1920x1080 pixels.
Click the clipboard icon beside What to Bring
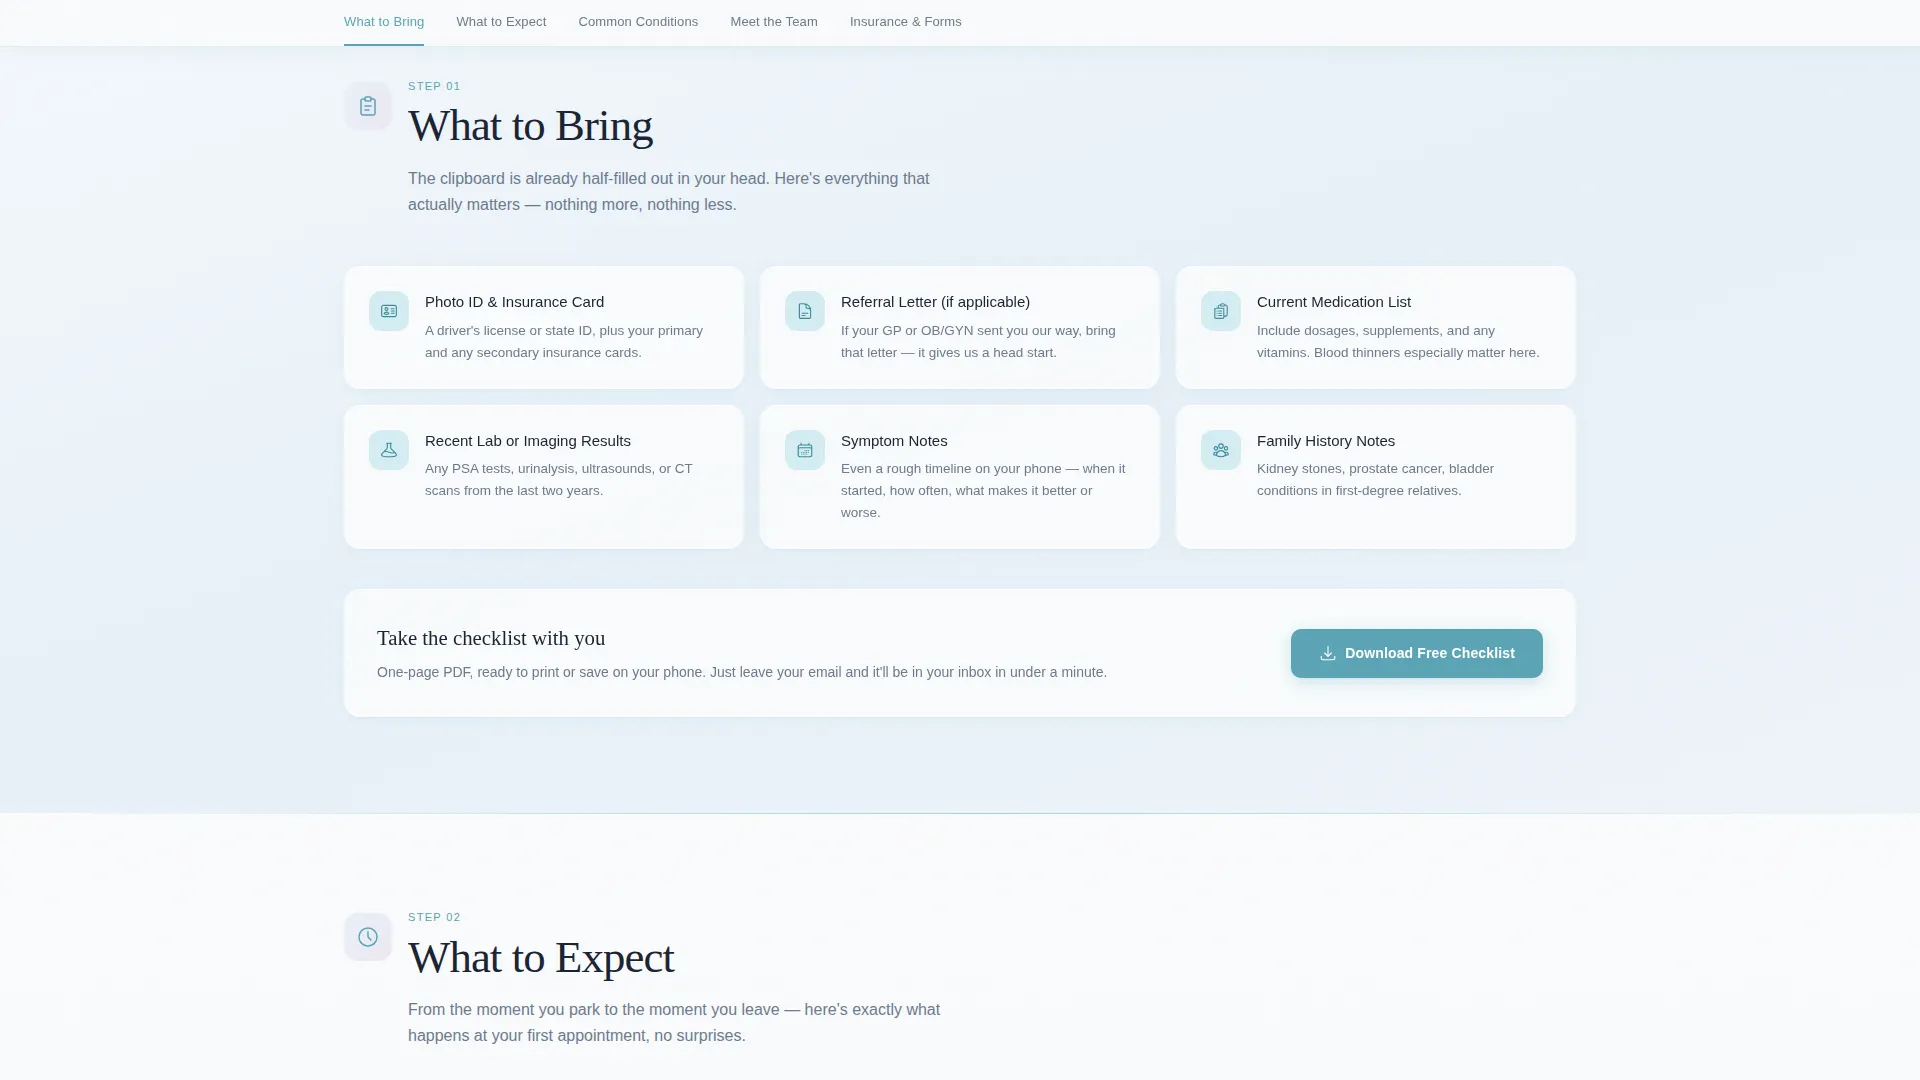click(x=368, y=106)
